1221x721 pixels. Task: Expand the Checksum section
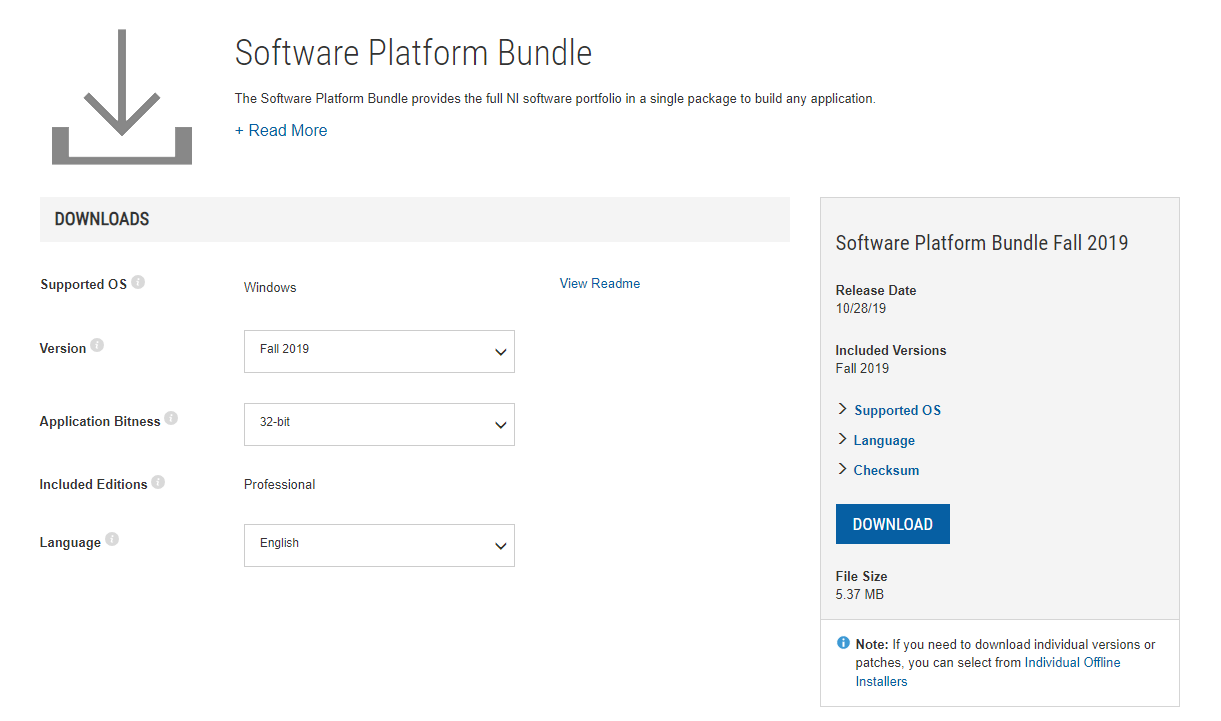[x=885, y=470]
